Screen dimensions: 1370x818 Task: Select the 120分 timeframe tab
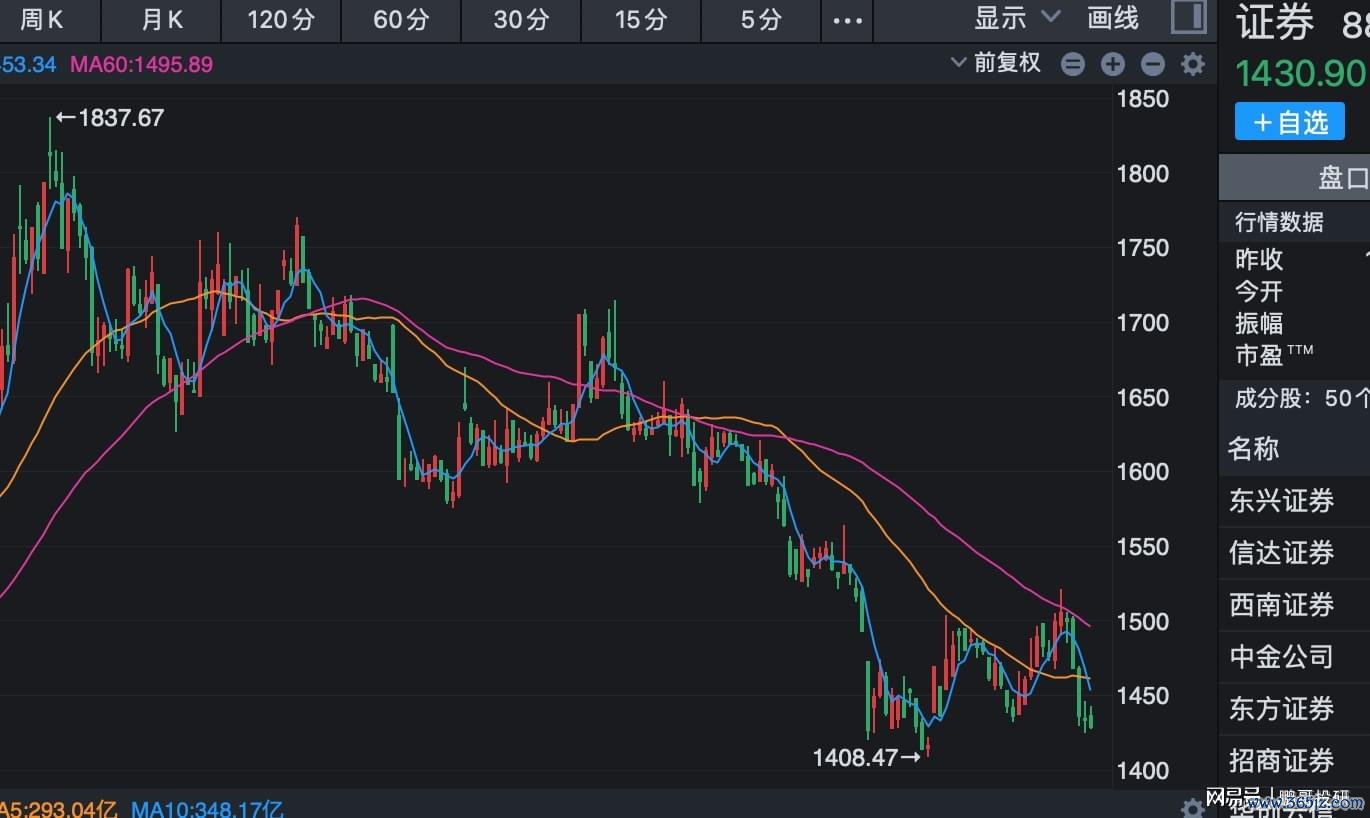pos(281,19)
